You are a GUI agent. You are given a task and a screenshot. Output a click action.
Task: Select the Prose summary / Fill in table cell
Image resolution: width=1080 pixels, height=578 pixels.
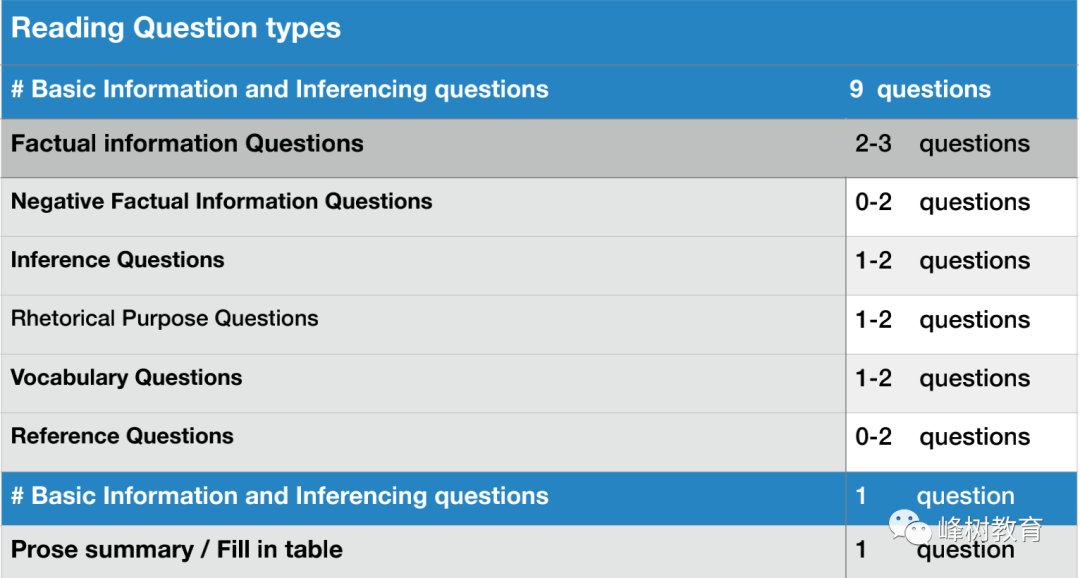coord(424,552)
